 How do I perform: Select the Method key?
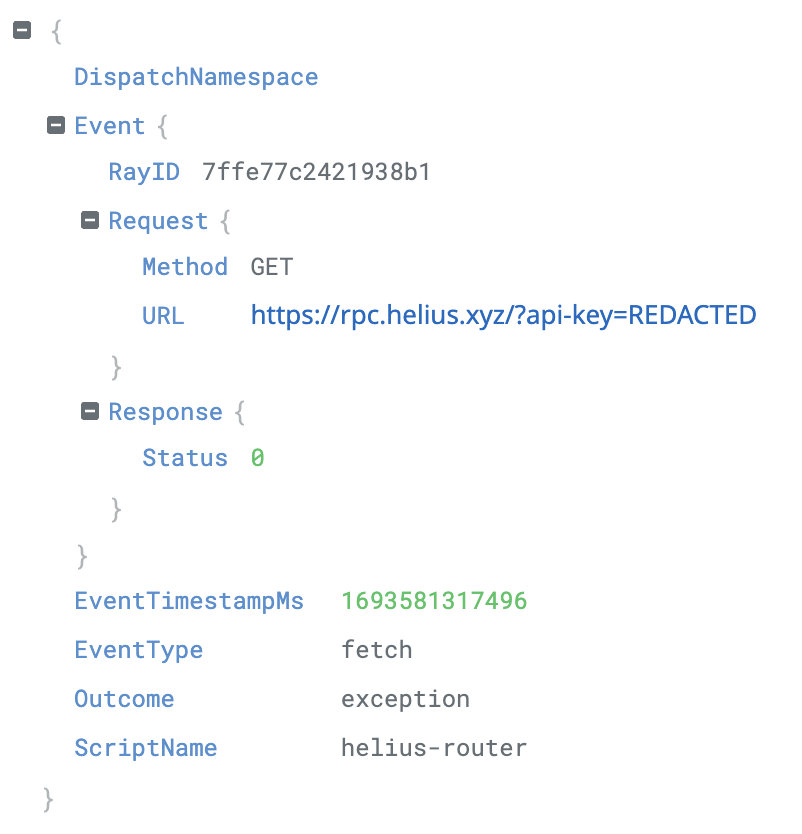point(185,267)
